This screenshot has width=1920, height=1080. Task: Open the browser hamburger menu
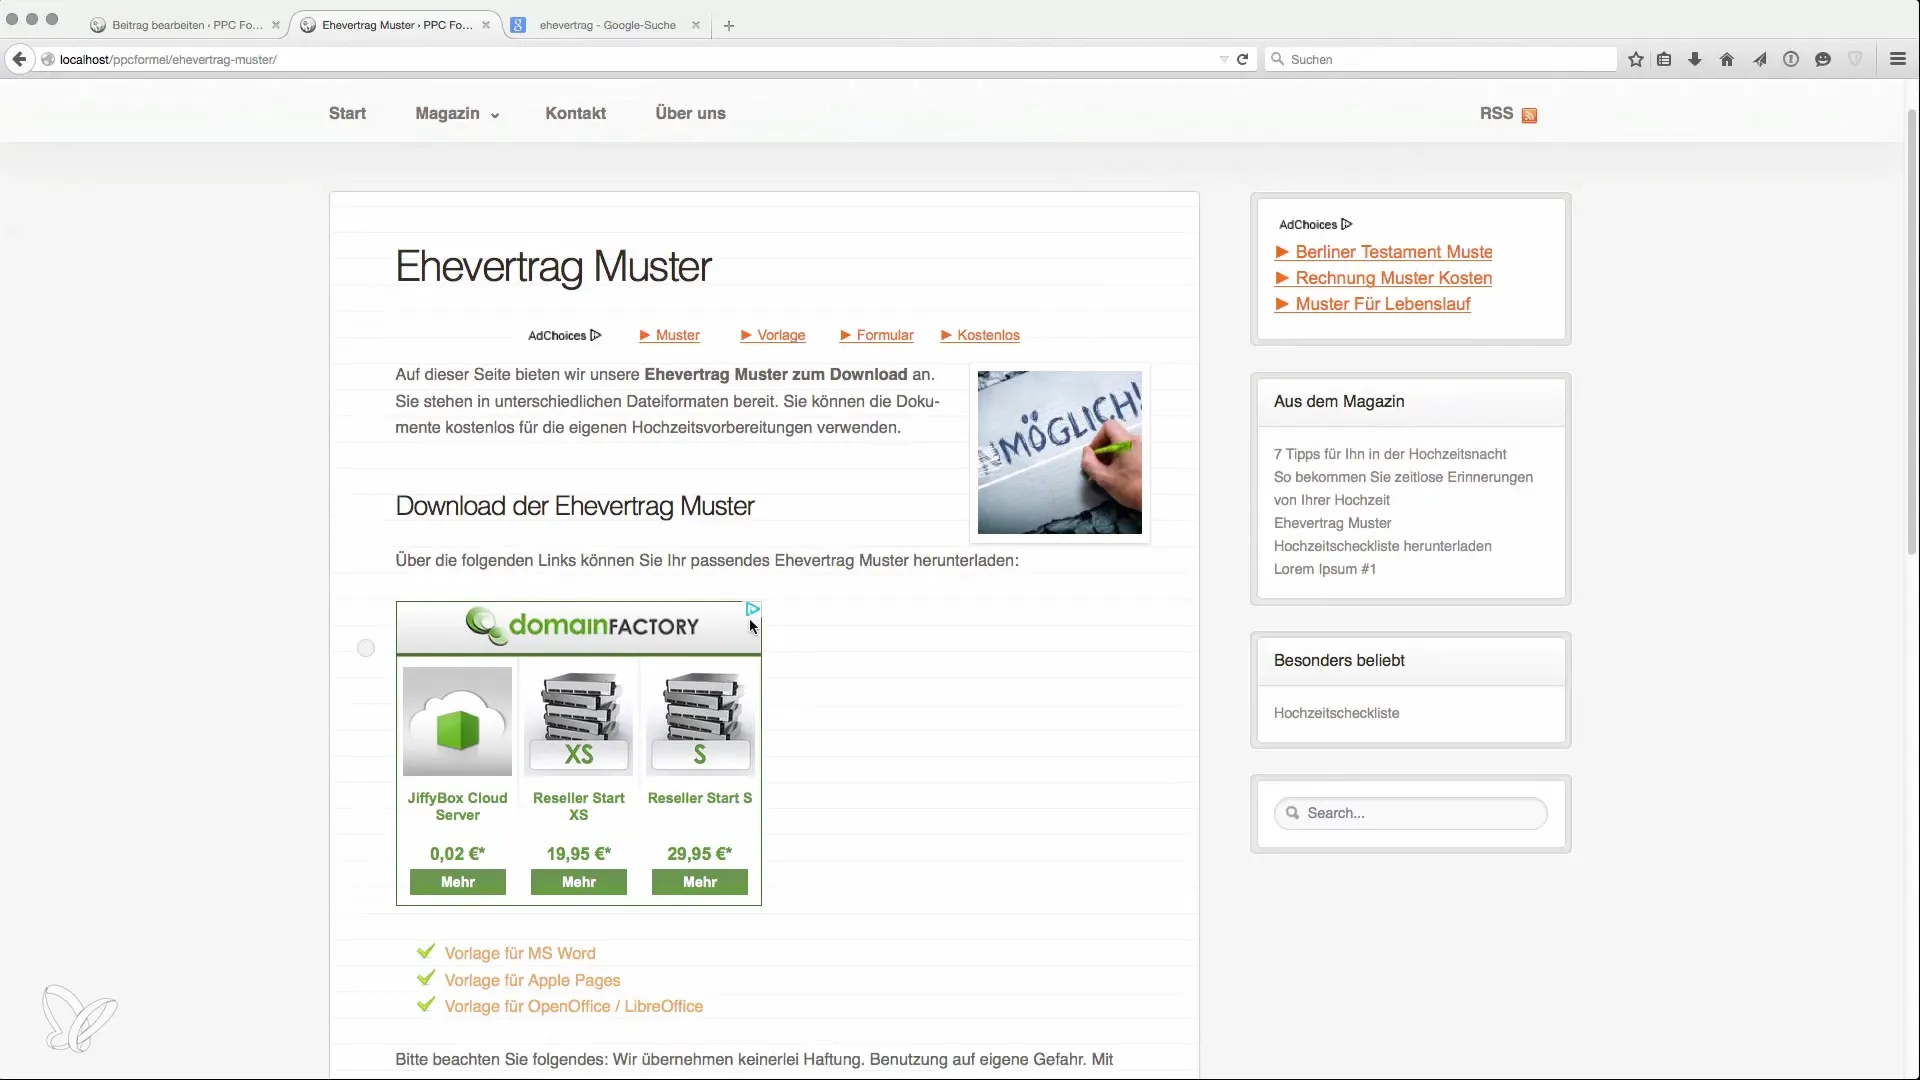(1898, 59)
